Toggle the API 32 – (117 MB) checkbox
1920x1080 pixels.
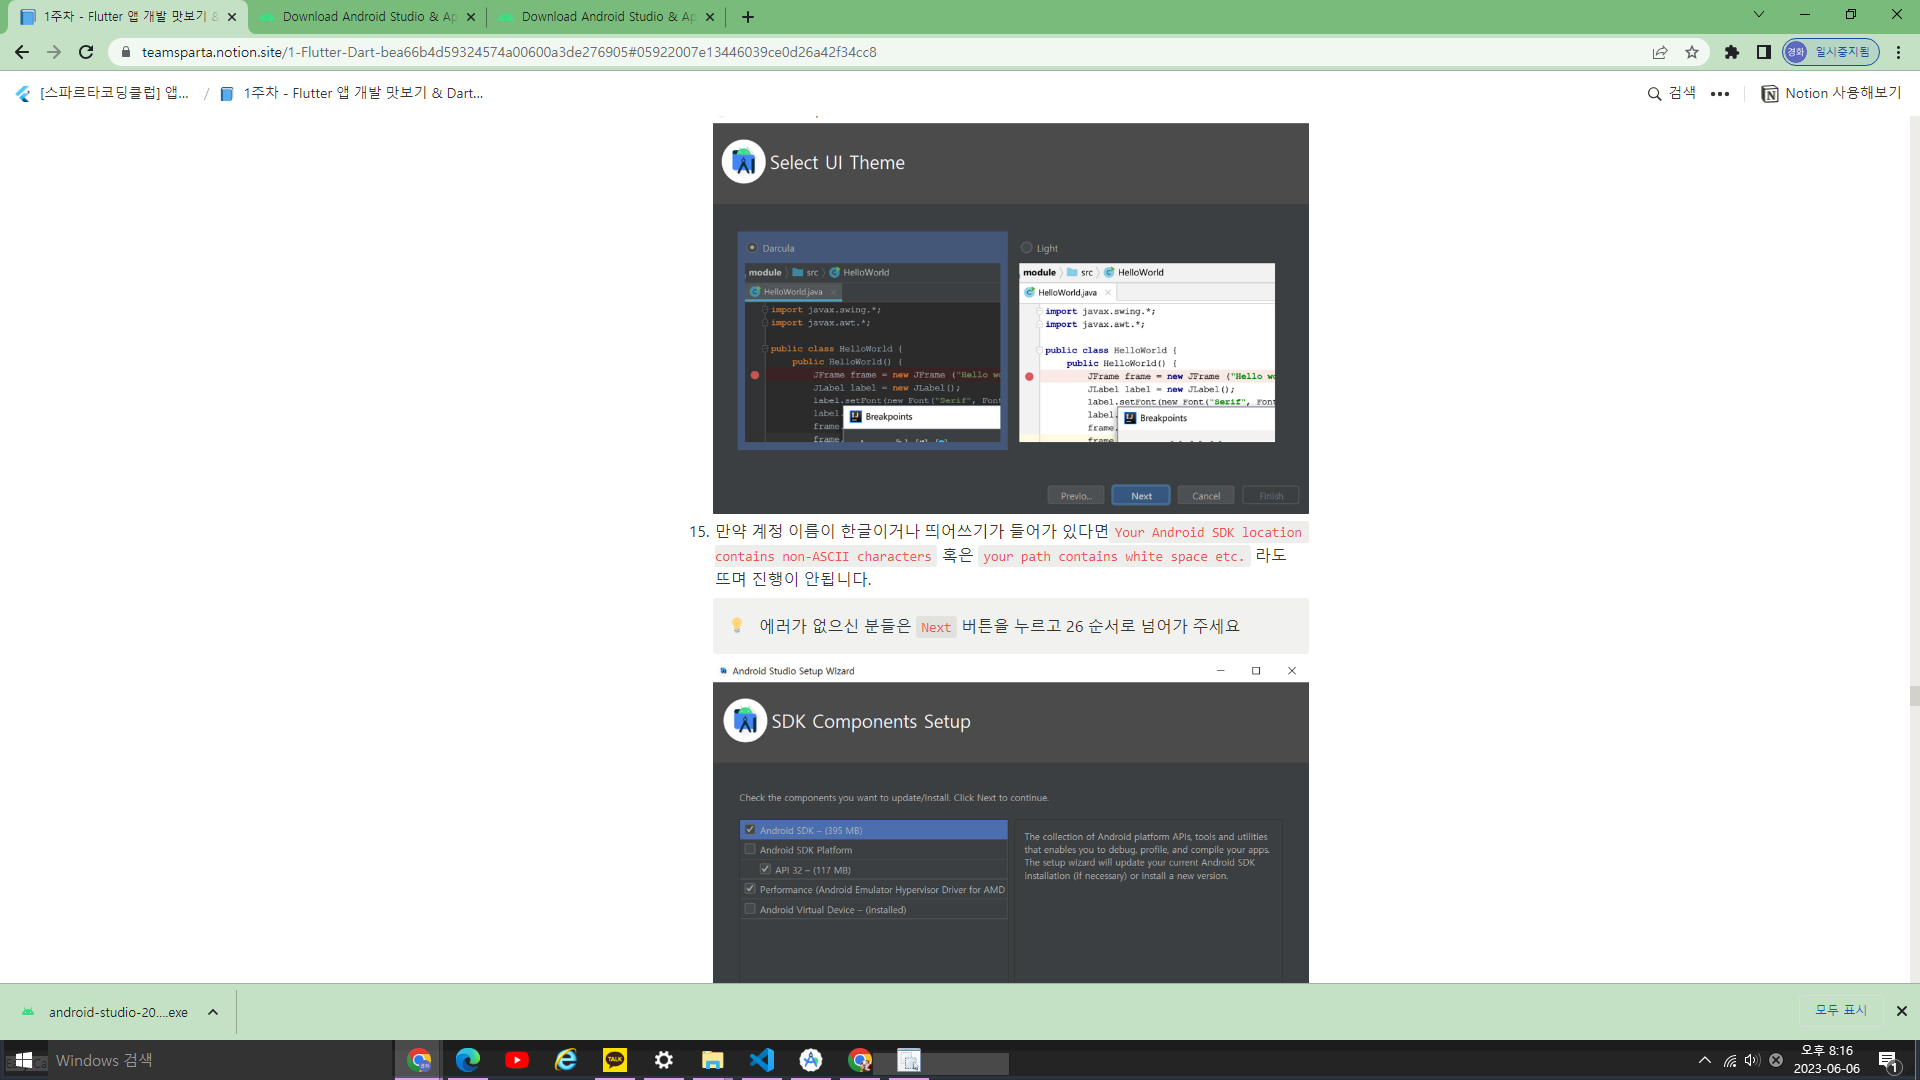(765, 870)
